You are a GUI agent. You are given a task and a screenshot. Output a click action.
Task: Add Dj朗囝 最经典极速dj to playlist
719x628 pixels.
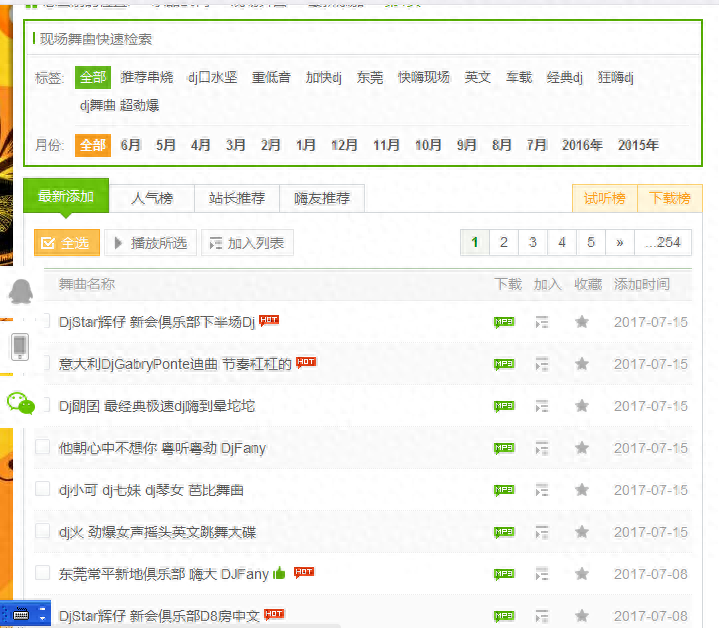(542, 406)
